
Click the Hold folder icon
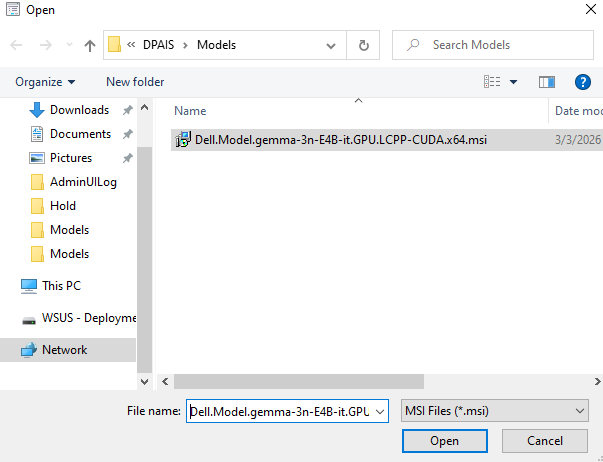[37, 206]
